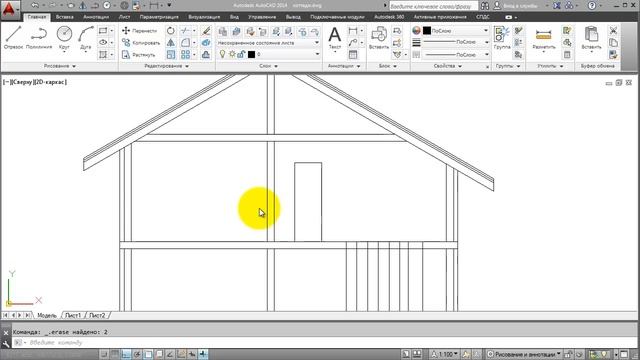Select the Fillet tool icon

[185, 42]
